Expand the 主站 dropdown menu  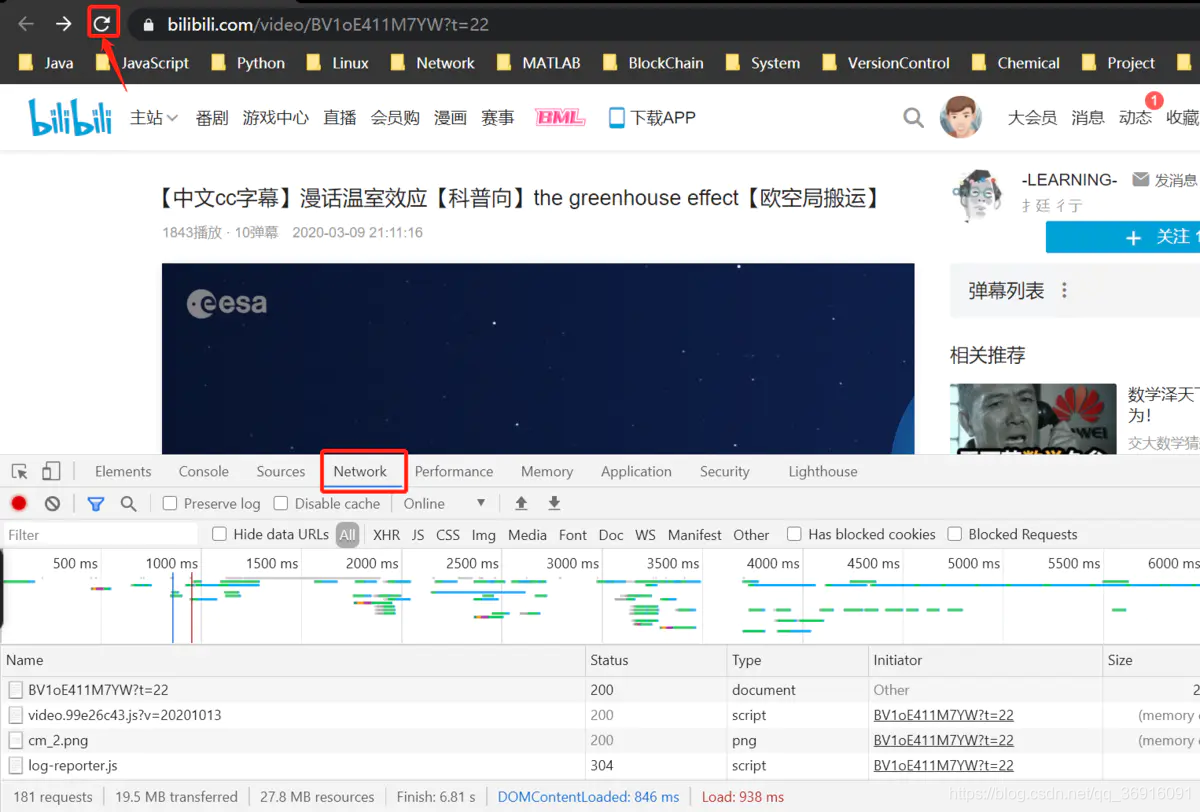153,118
